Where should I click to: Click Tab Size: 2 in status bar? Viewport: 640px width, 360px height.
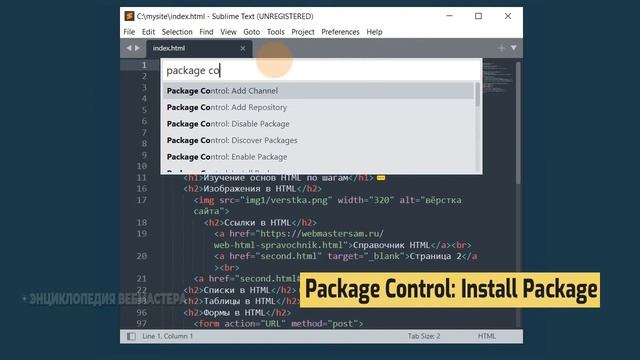pyautogui.click(x=424, y=336)
